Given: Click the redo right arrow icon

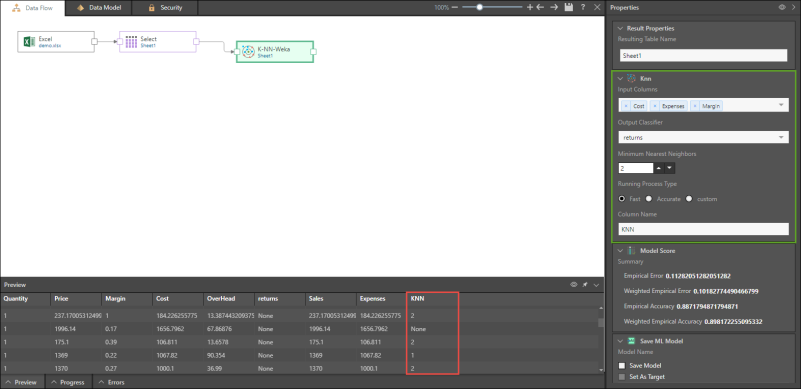Looking at the screenshot, I should pos(554,8).
